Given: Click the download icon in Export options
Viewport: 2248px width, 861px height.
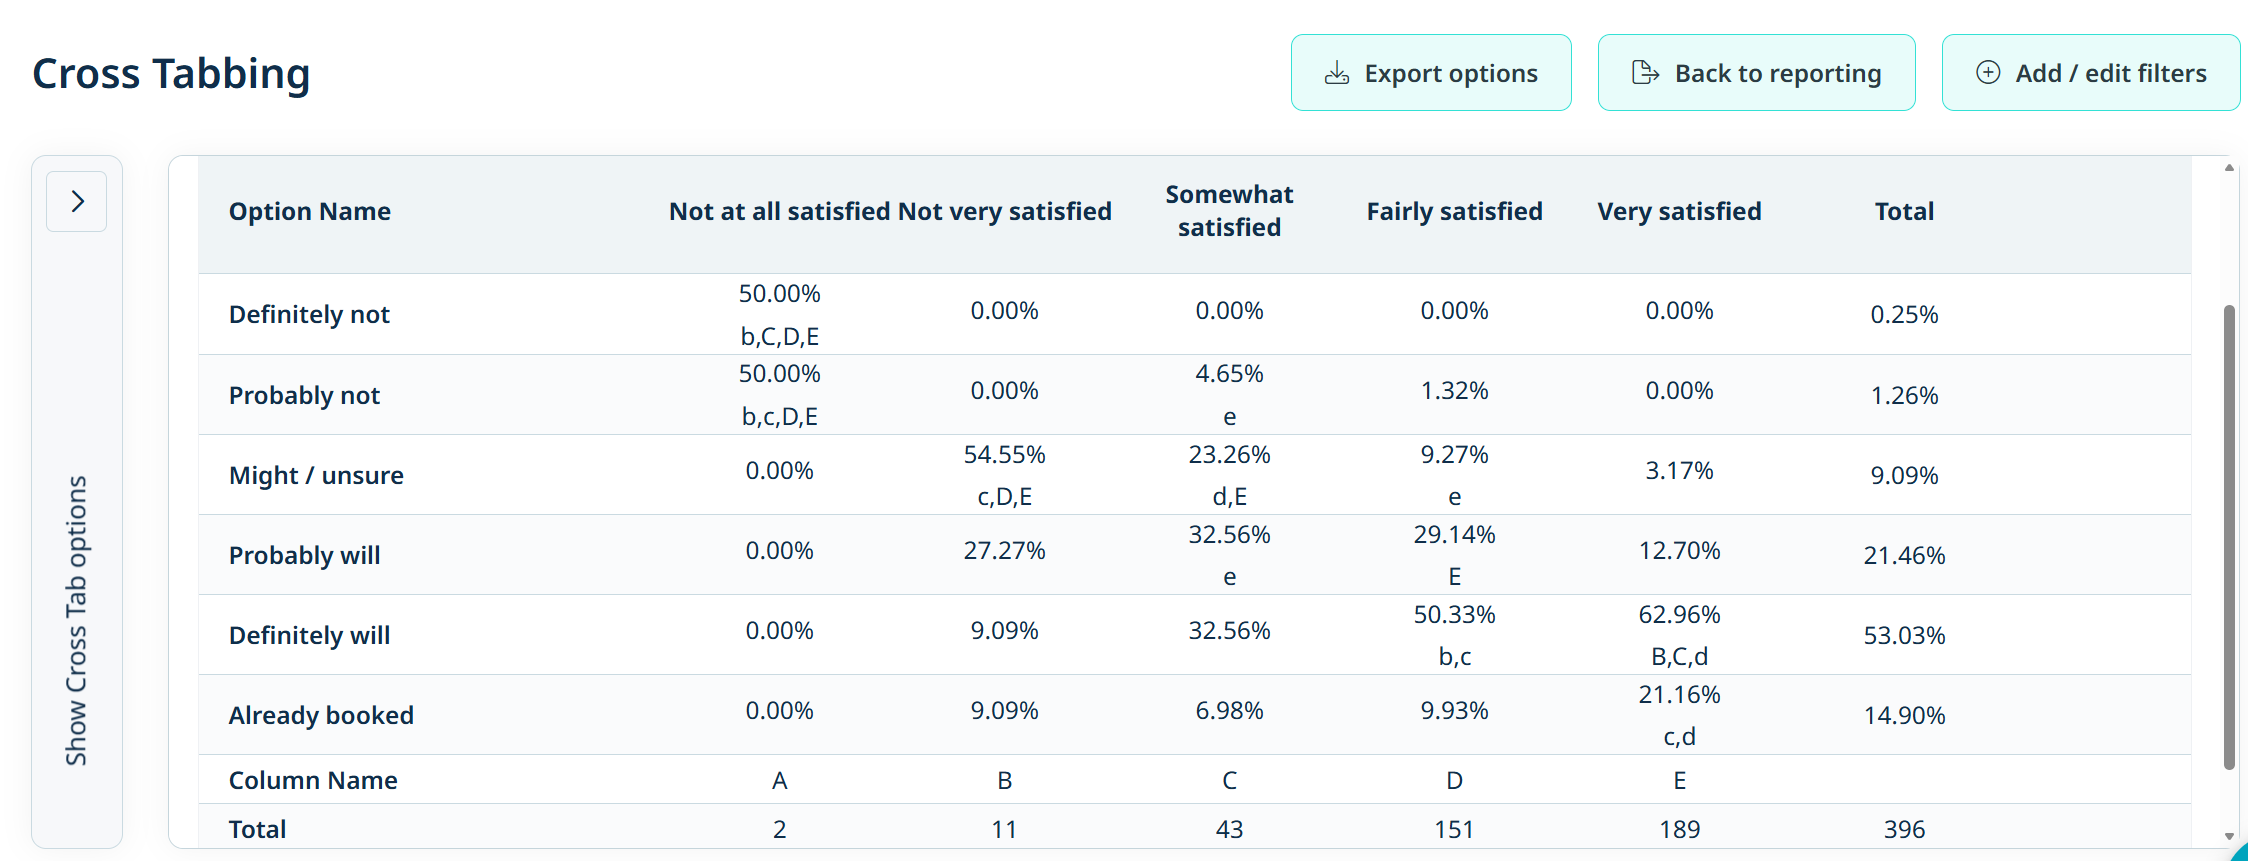Looking at the screenshot, I should [1337, 73].
